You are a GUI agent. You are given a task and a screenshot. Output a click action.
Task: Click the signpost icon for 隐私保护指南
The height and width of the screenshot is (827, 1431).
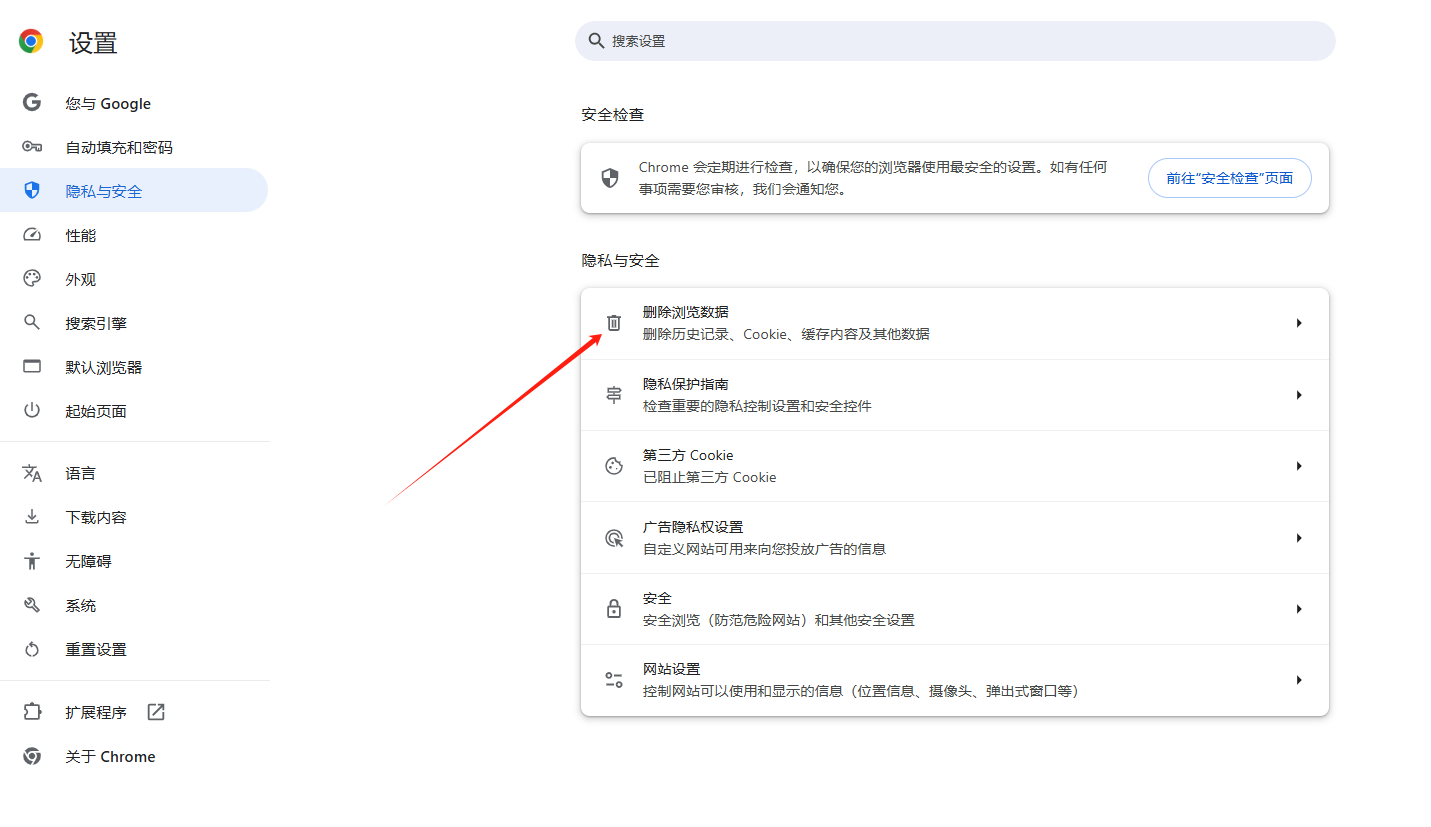coord(614,395)
